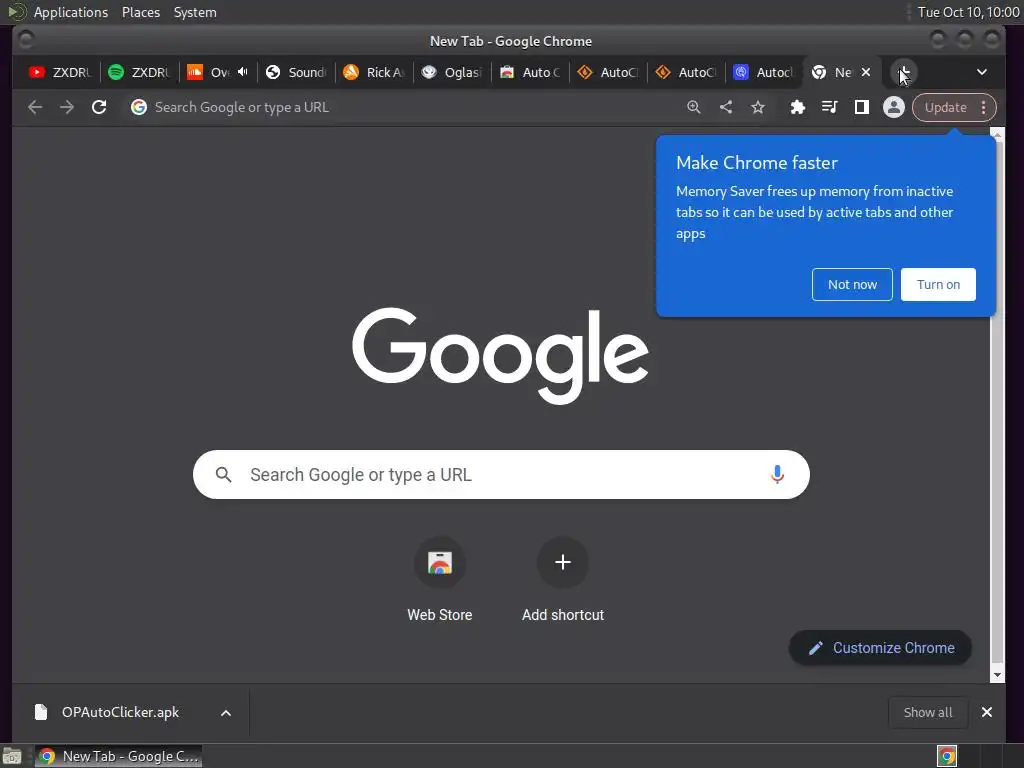Open the System menu
The image size is (1024, 768).
195,12
